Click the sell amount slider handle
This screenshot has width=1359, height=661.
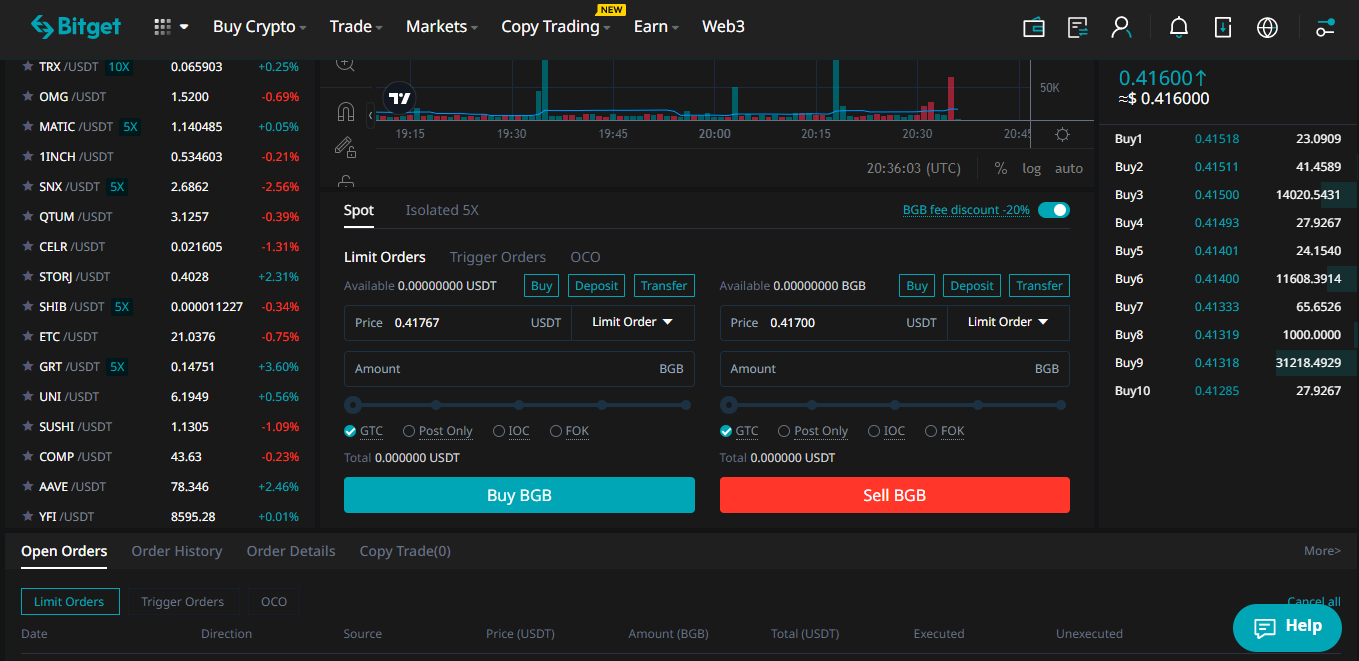[x=729, y=405]
